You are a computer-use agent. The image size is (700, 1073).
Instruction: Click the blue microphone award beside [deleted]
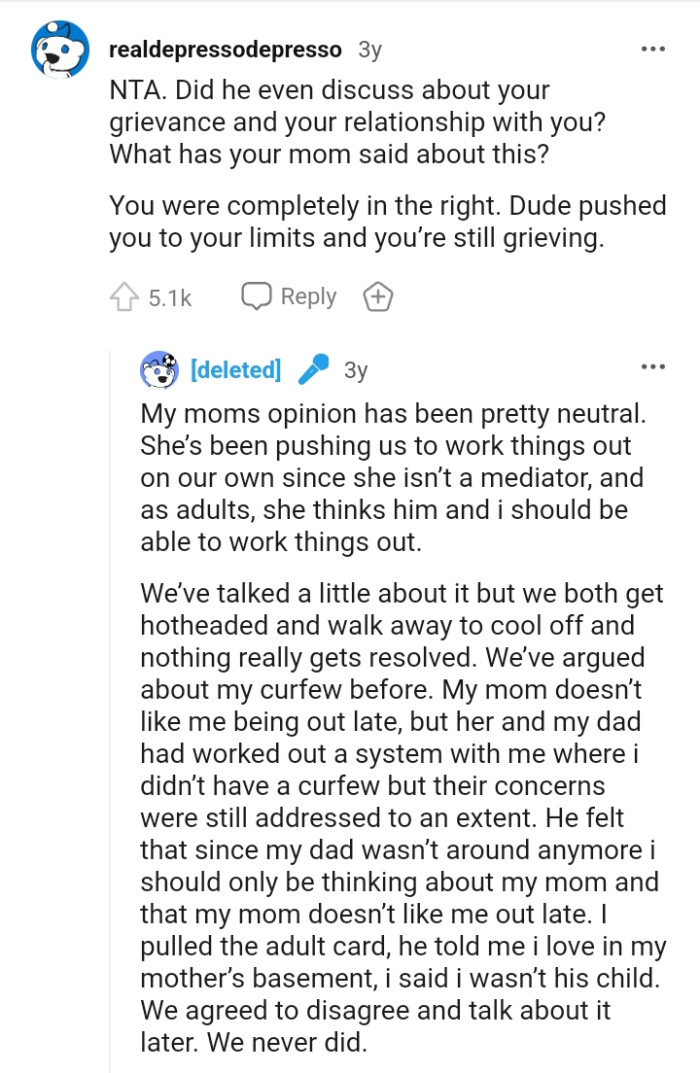313,369
